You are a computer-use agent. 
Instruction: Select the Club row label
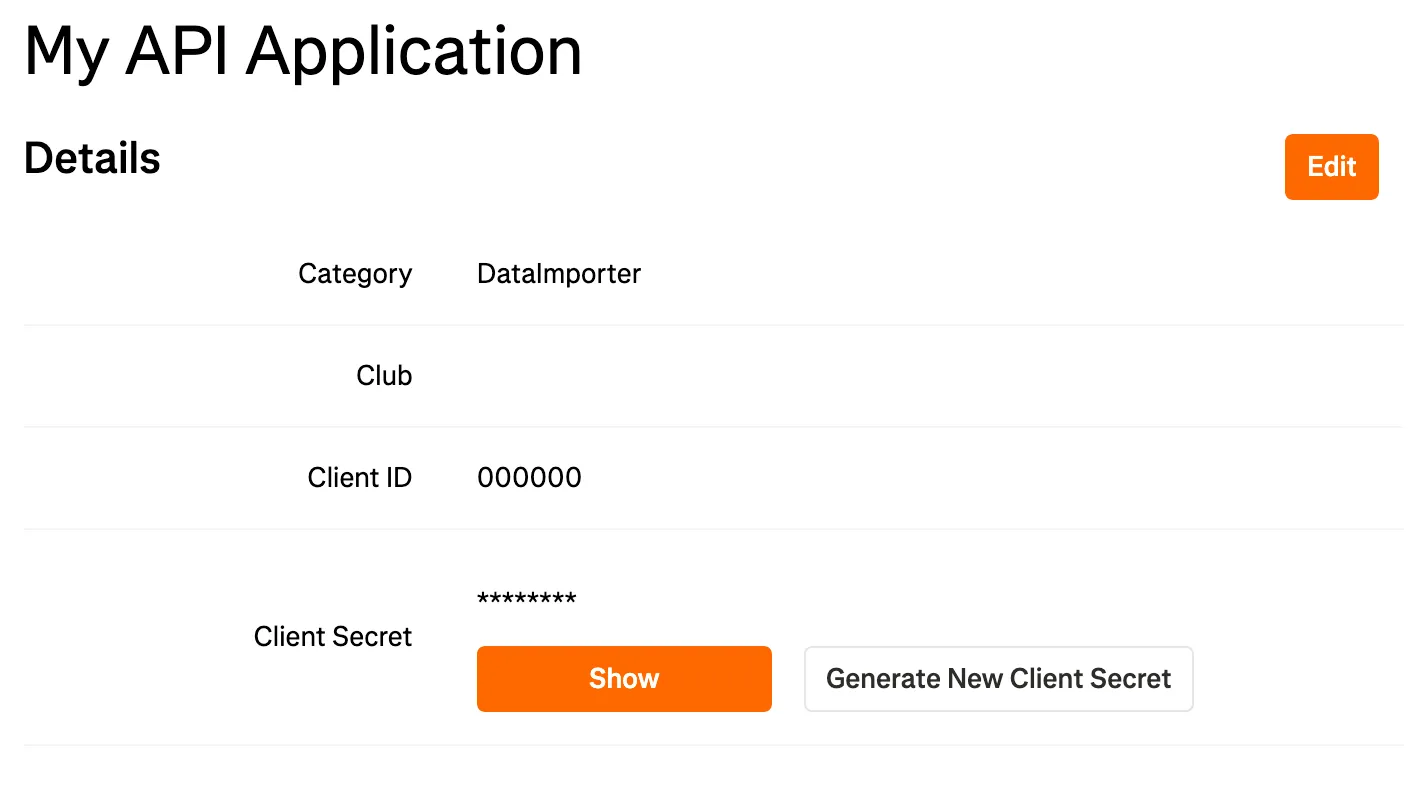(x=384, y=375)
